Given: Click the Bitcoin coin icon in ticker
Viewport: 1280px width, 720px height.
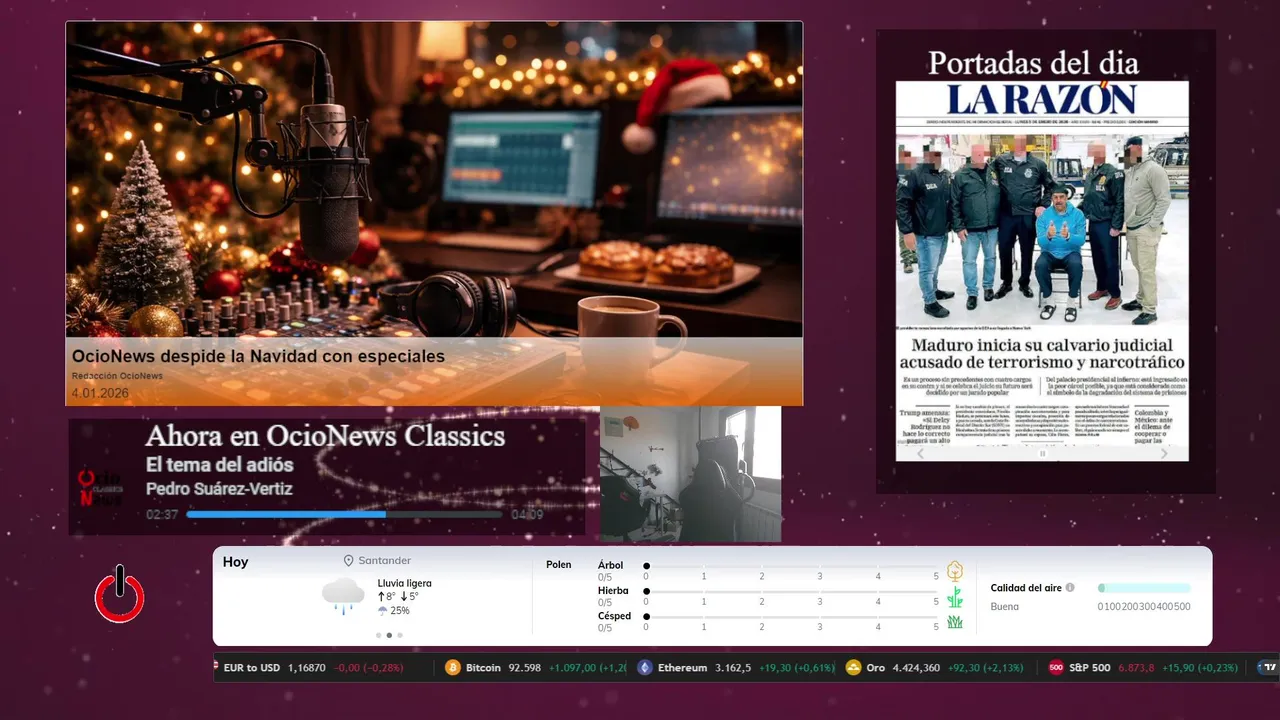Looking at the screenshot, I should 453,667.
